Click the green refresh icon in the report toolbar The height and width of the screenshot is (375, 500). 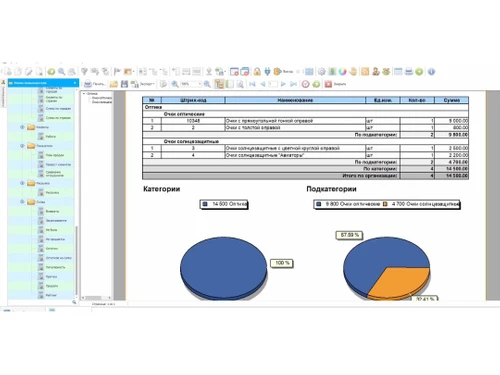click(x=316, y=84)
